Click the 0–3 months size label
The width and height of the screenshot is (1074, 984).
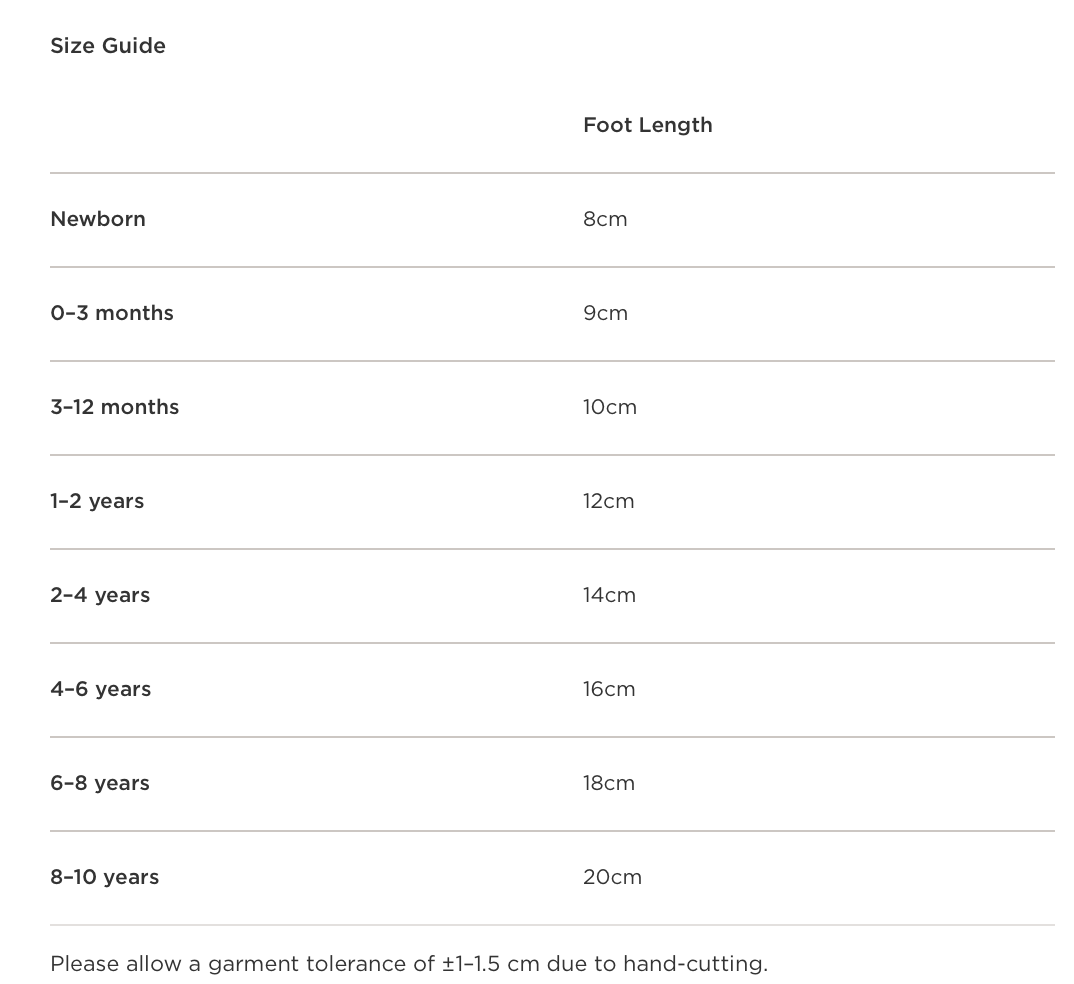click(112, 313)
